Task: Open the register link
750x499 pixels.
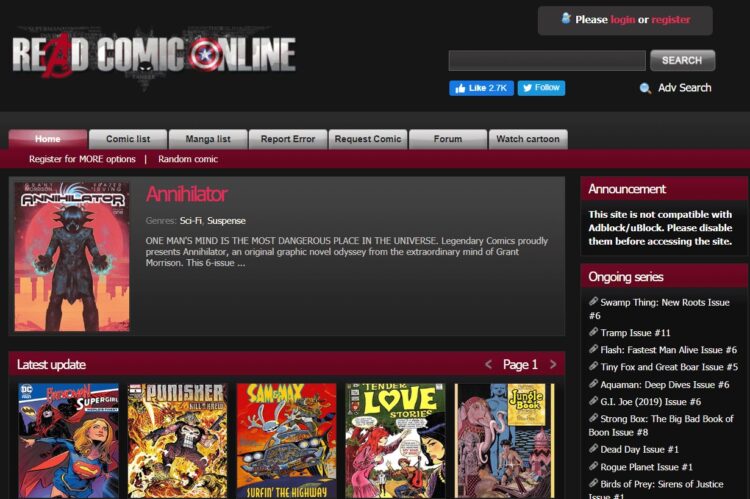Action: point(671,20)
